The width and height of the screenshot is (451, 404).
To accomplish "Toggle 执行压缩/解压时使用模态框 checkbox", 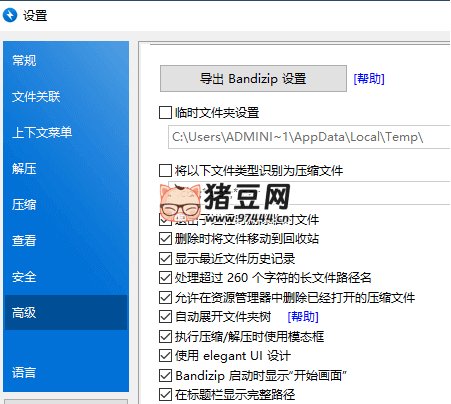I will [x=165, y=336].
